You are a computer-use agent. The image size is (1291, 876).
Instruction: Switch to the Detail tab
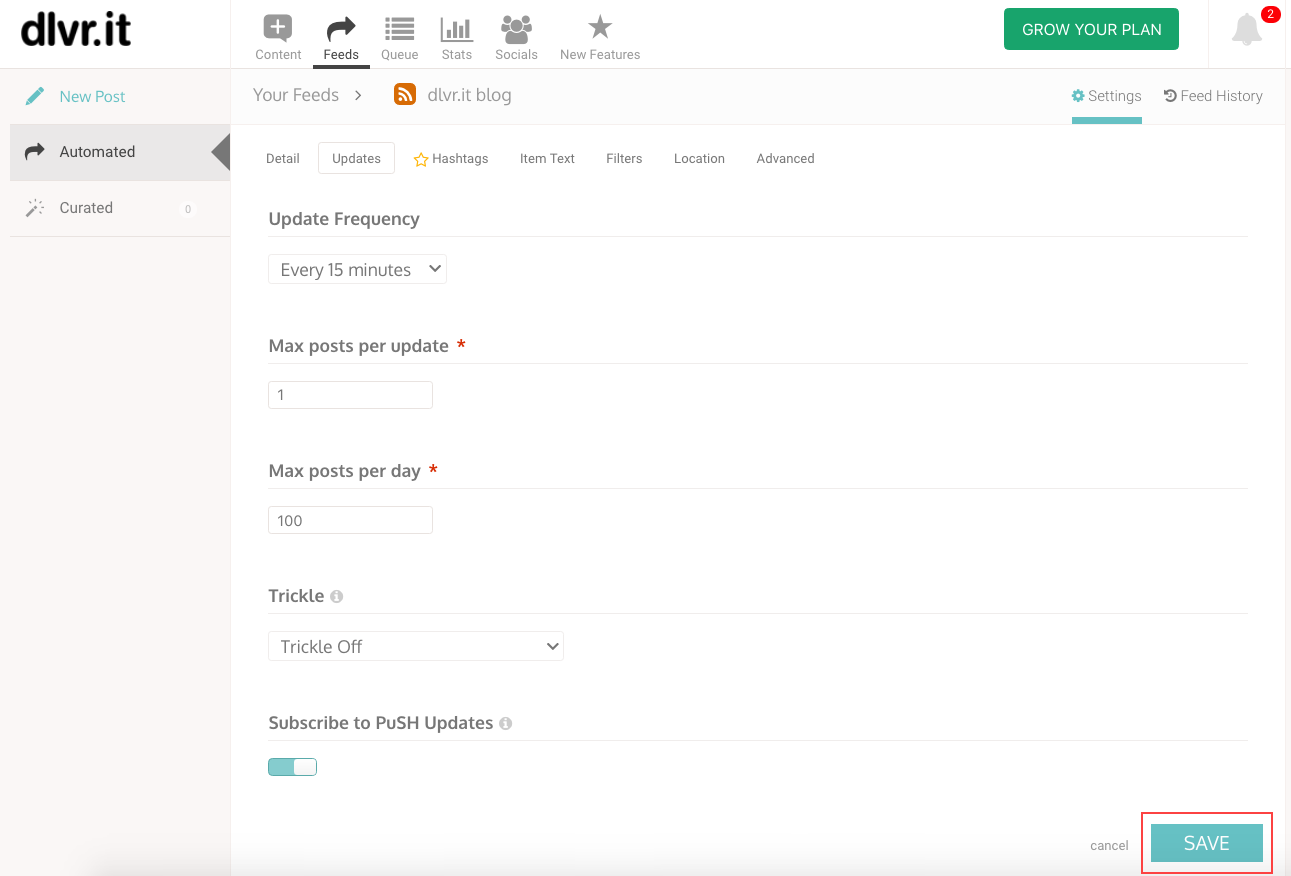(x=283, y=158)
